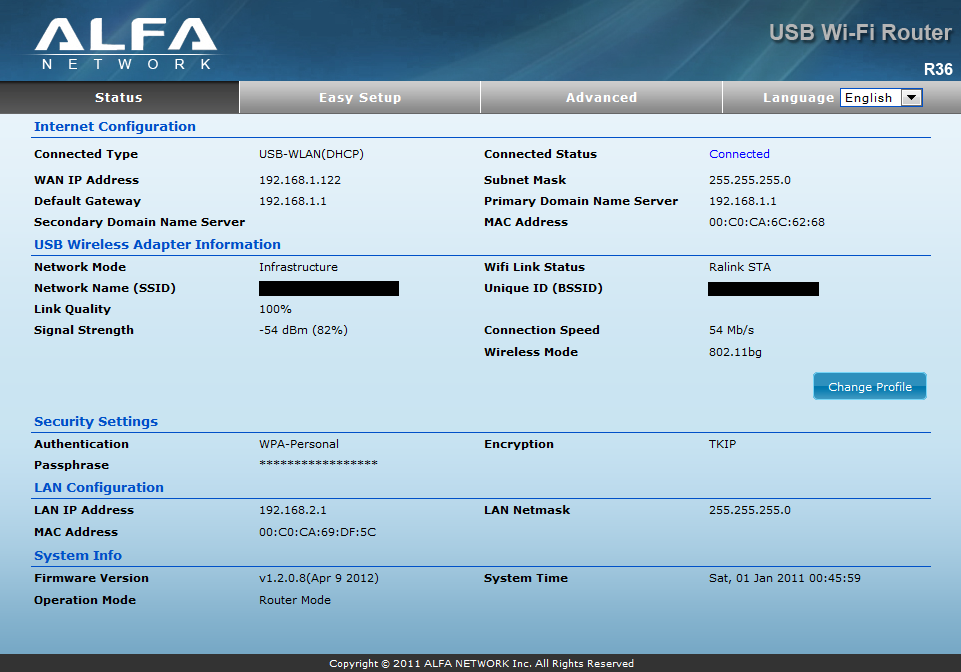The width and height of the screenshot is (961, 672).
Task: Click the Primary Domain Name Server value
Action: point(743,201)
